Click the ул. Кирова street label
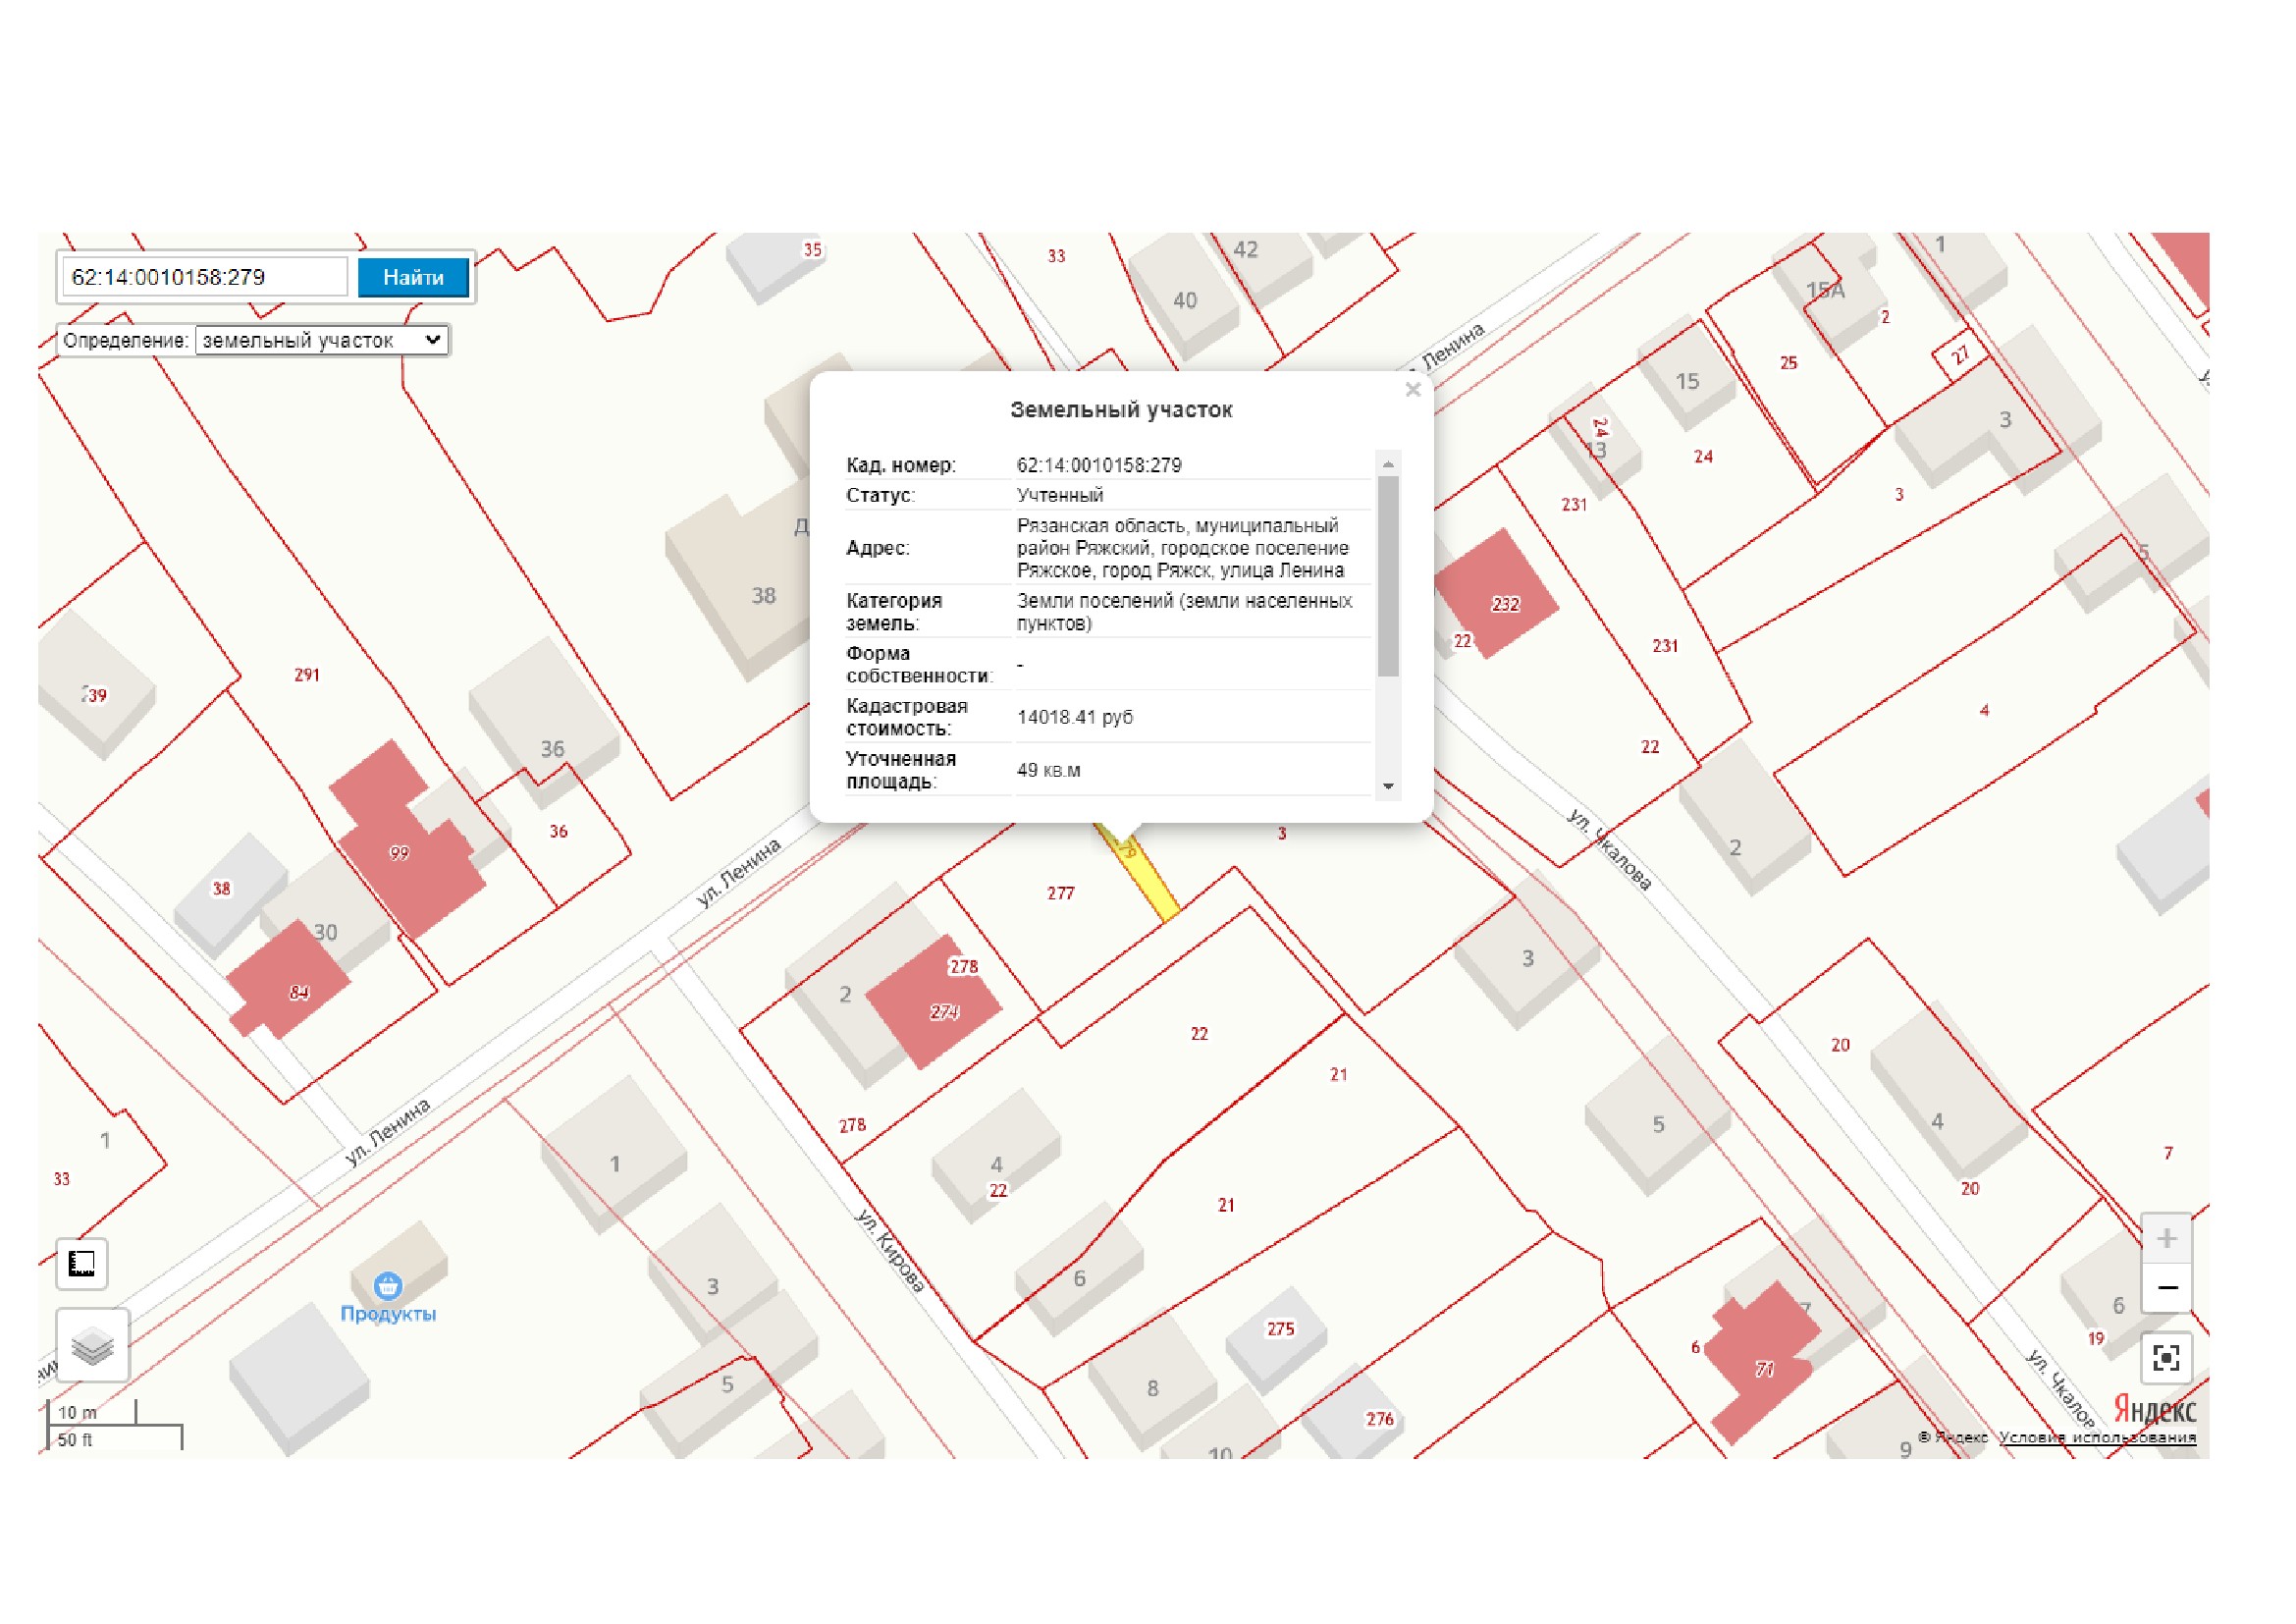 coord(890,1250)
